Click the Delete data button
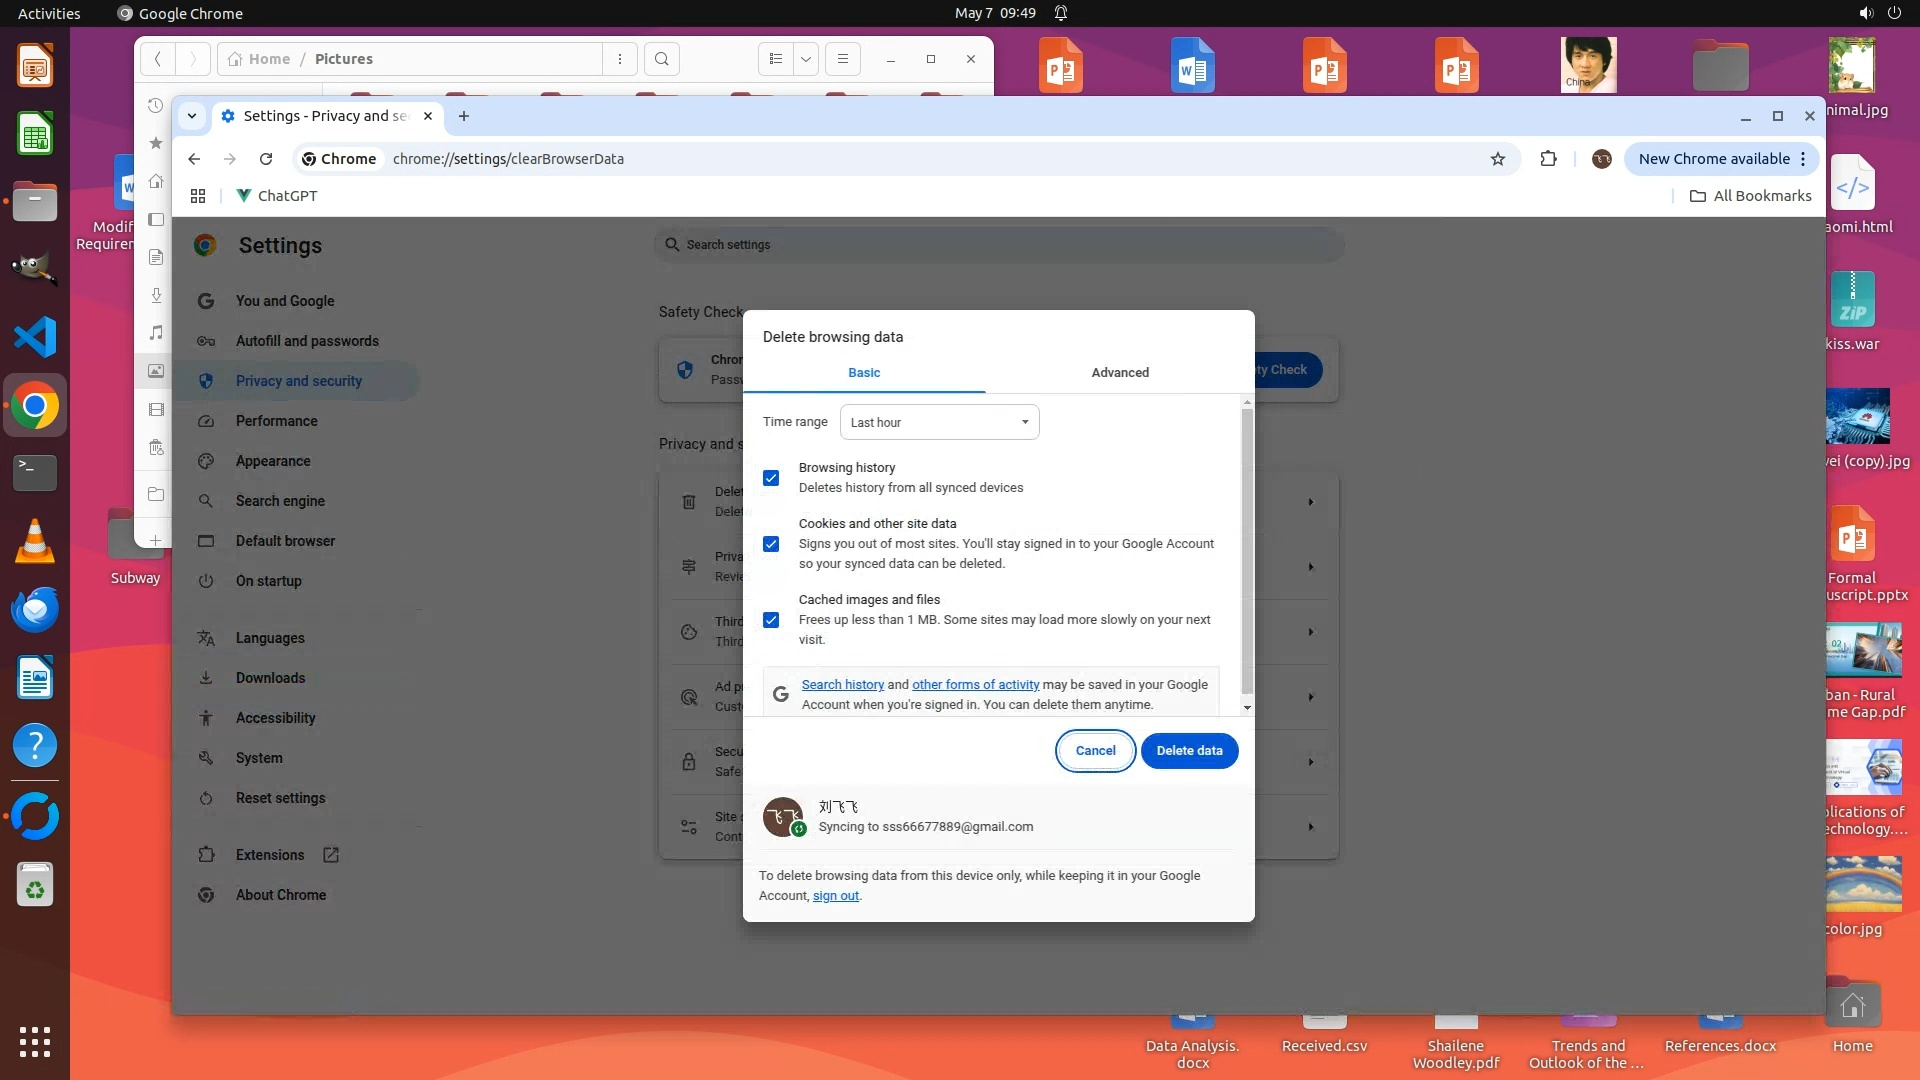The height and width of the screenshot is (1080, 1920). (x=1189, y=751)
